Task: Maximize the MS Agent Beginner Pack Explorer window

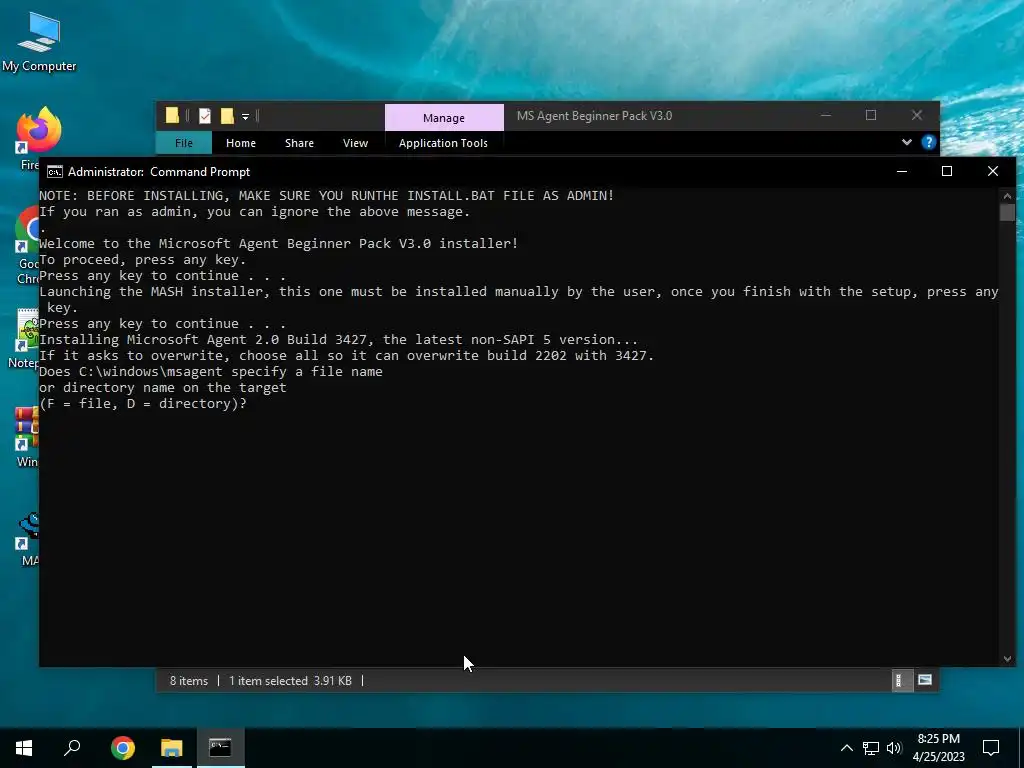Action: coord(871,115)
